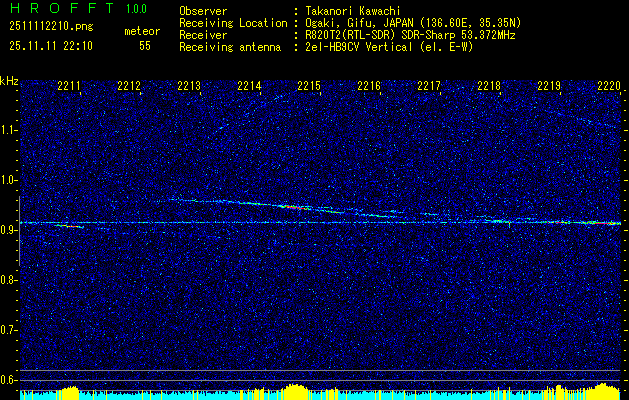Image resolution: width=629 pixels, height=400 pixels.
Task: Click the 2211 time marker
Action: (69, 86)
